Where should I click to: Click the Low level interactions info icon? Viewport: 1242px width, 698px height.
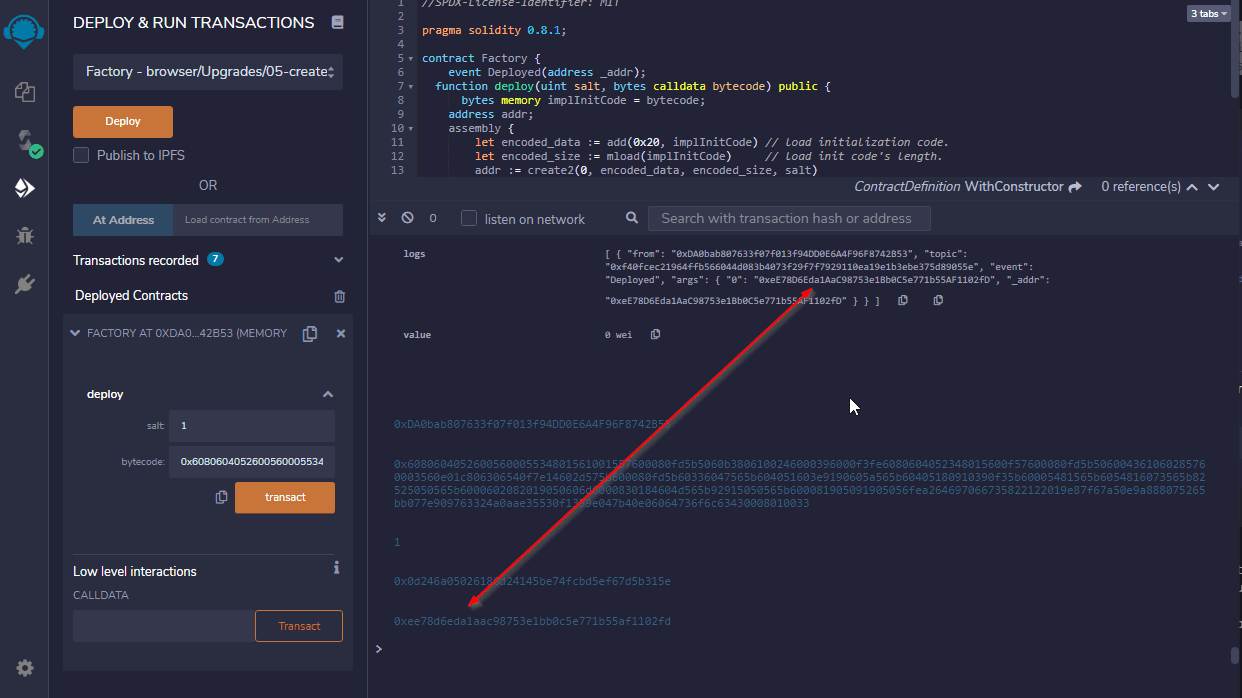click(336, 568)
